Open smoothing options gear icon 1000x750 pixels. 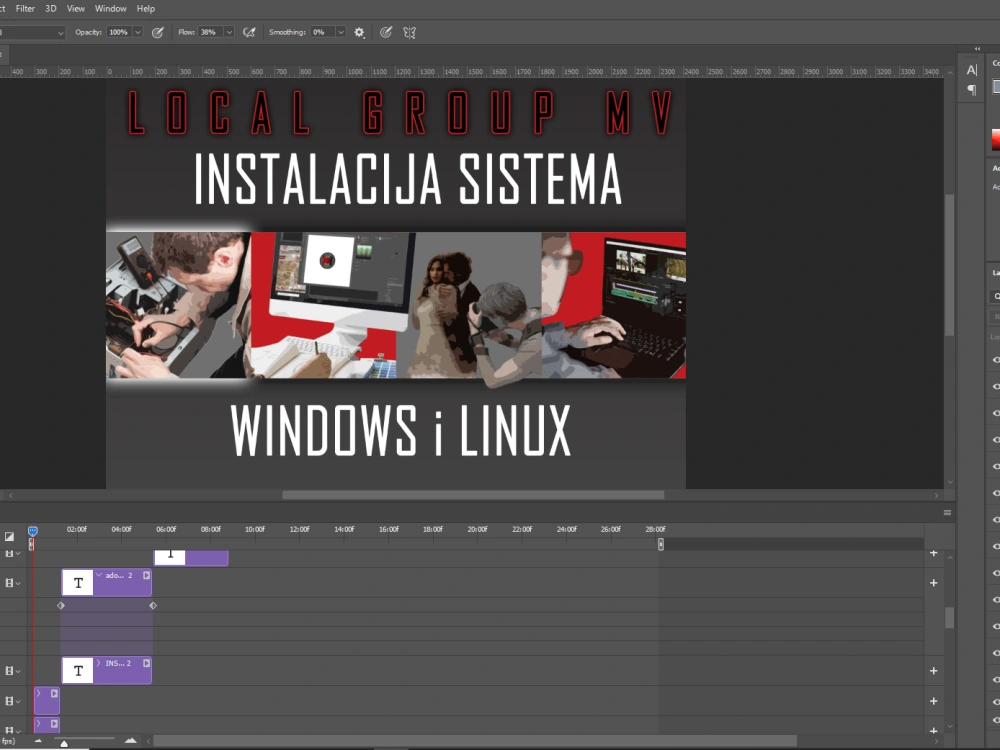pos(360,32)
